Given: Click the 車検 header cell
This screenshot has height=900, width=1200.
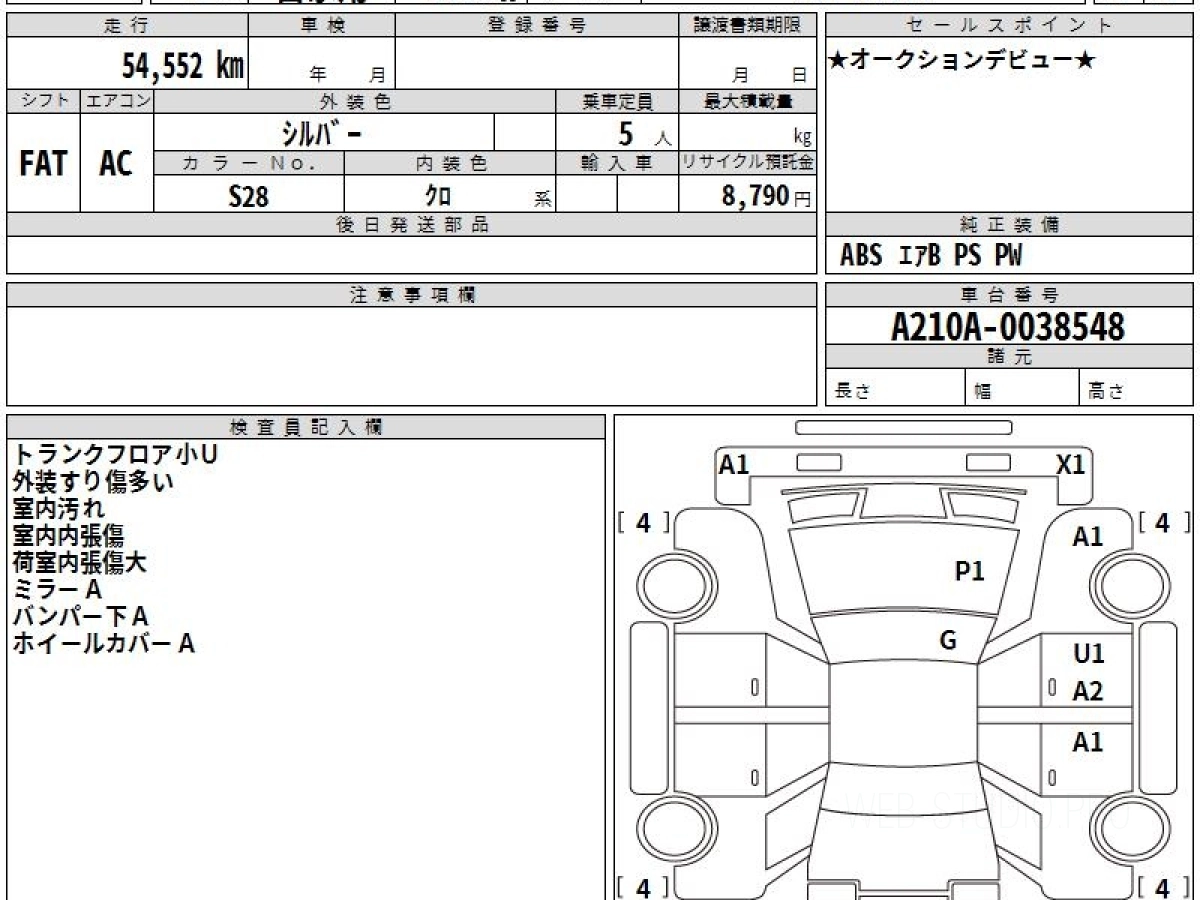Looking at the screenshot, I should click(x=322, y=25).
